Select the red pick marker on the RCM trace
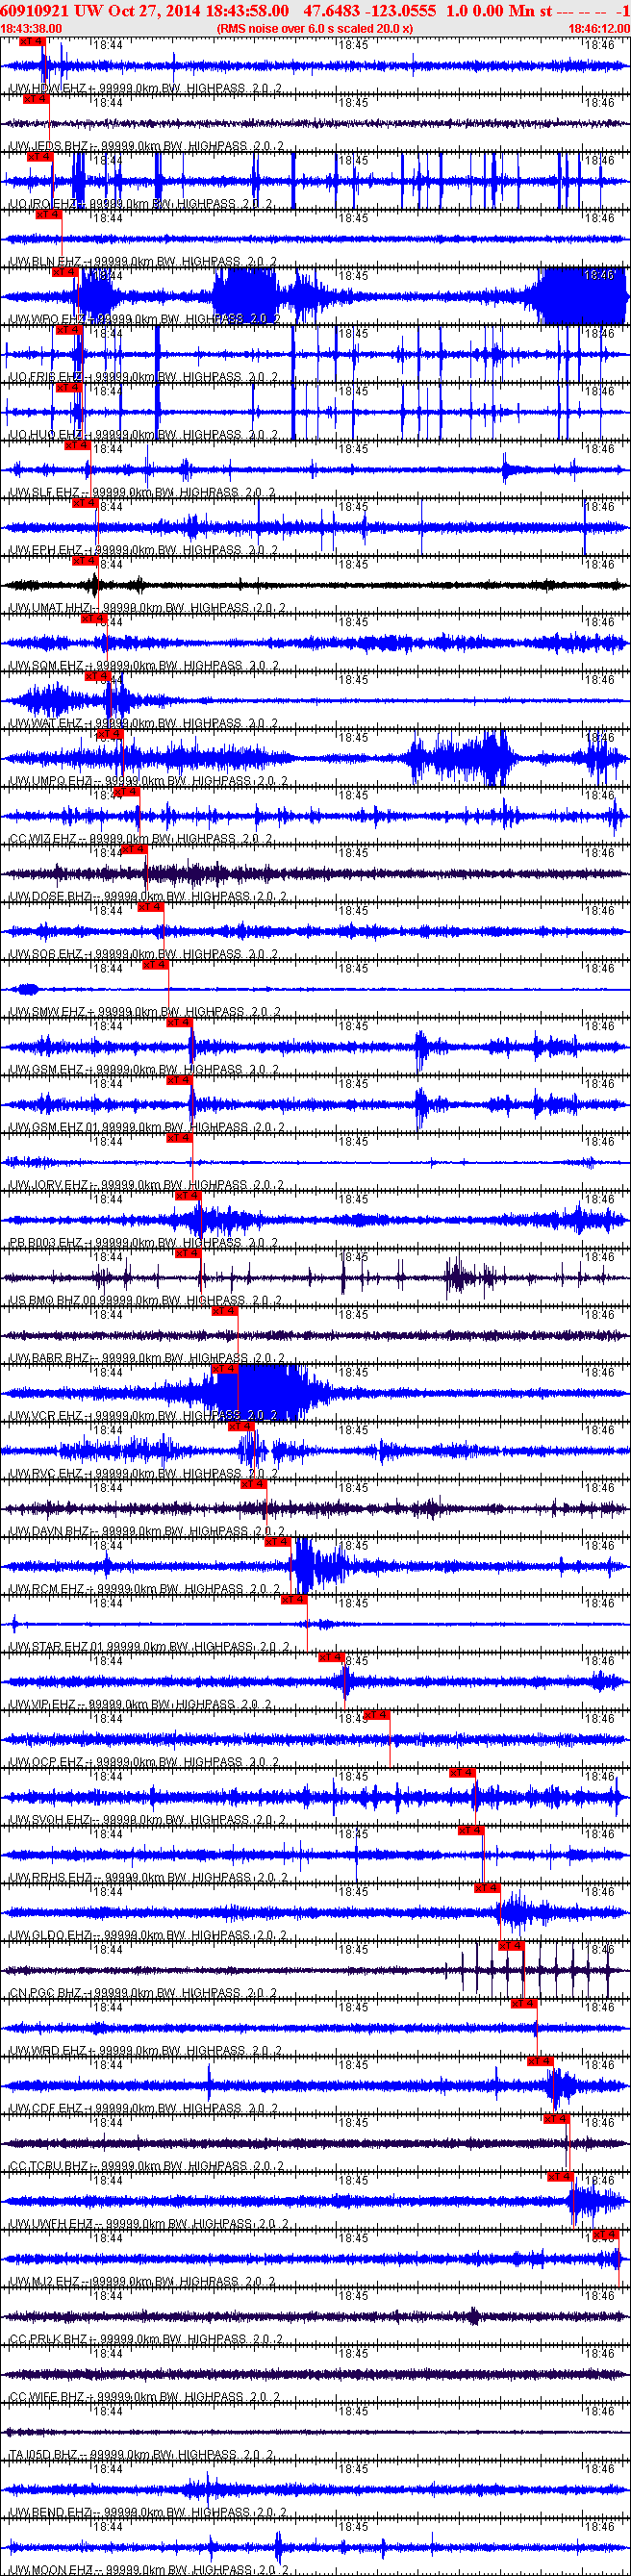This screenshot has width=631, height=2576. coord(278,1542)
